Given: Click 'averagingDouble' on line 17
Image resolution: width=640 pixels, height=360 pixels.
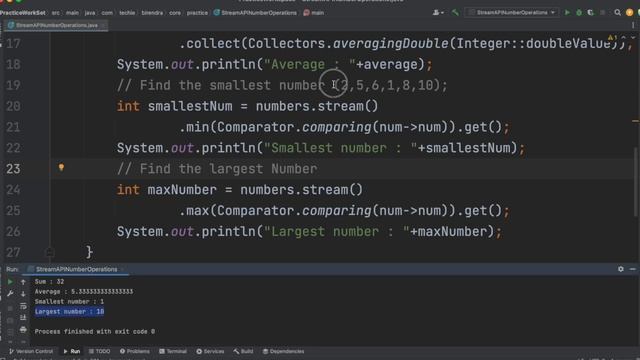Looking at the screenshot, I should coord(391,44).
